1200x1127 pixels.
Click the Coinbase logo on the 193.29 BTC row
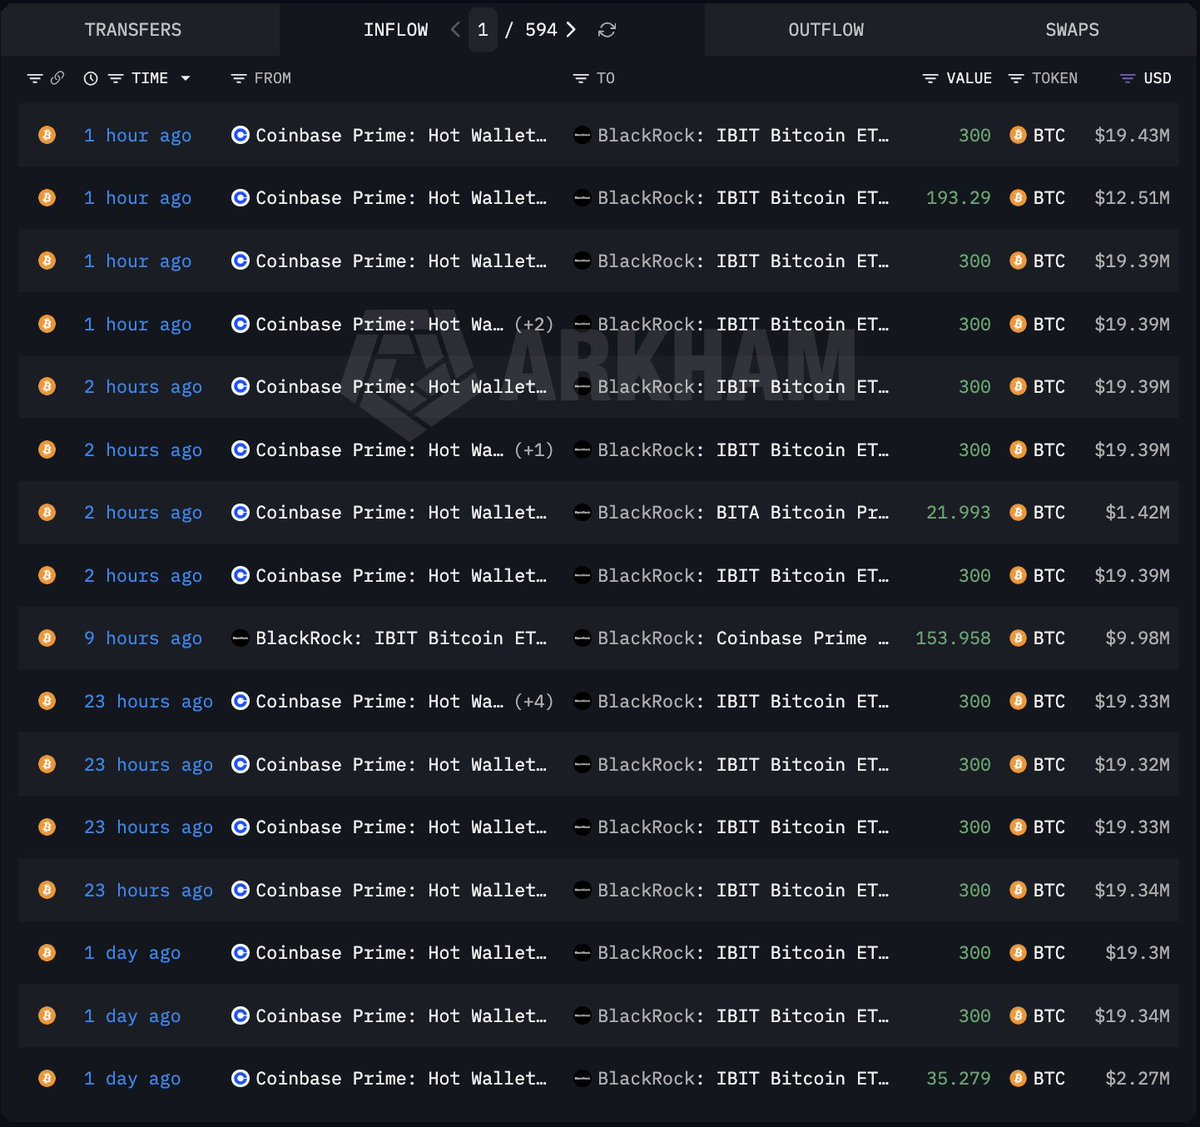point(240,198)
